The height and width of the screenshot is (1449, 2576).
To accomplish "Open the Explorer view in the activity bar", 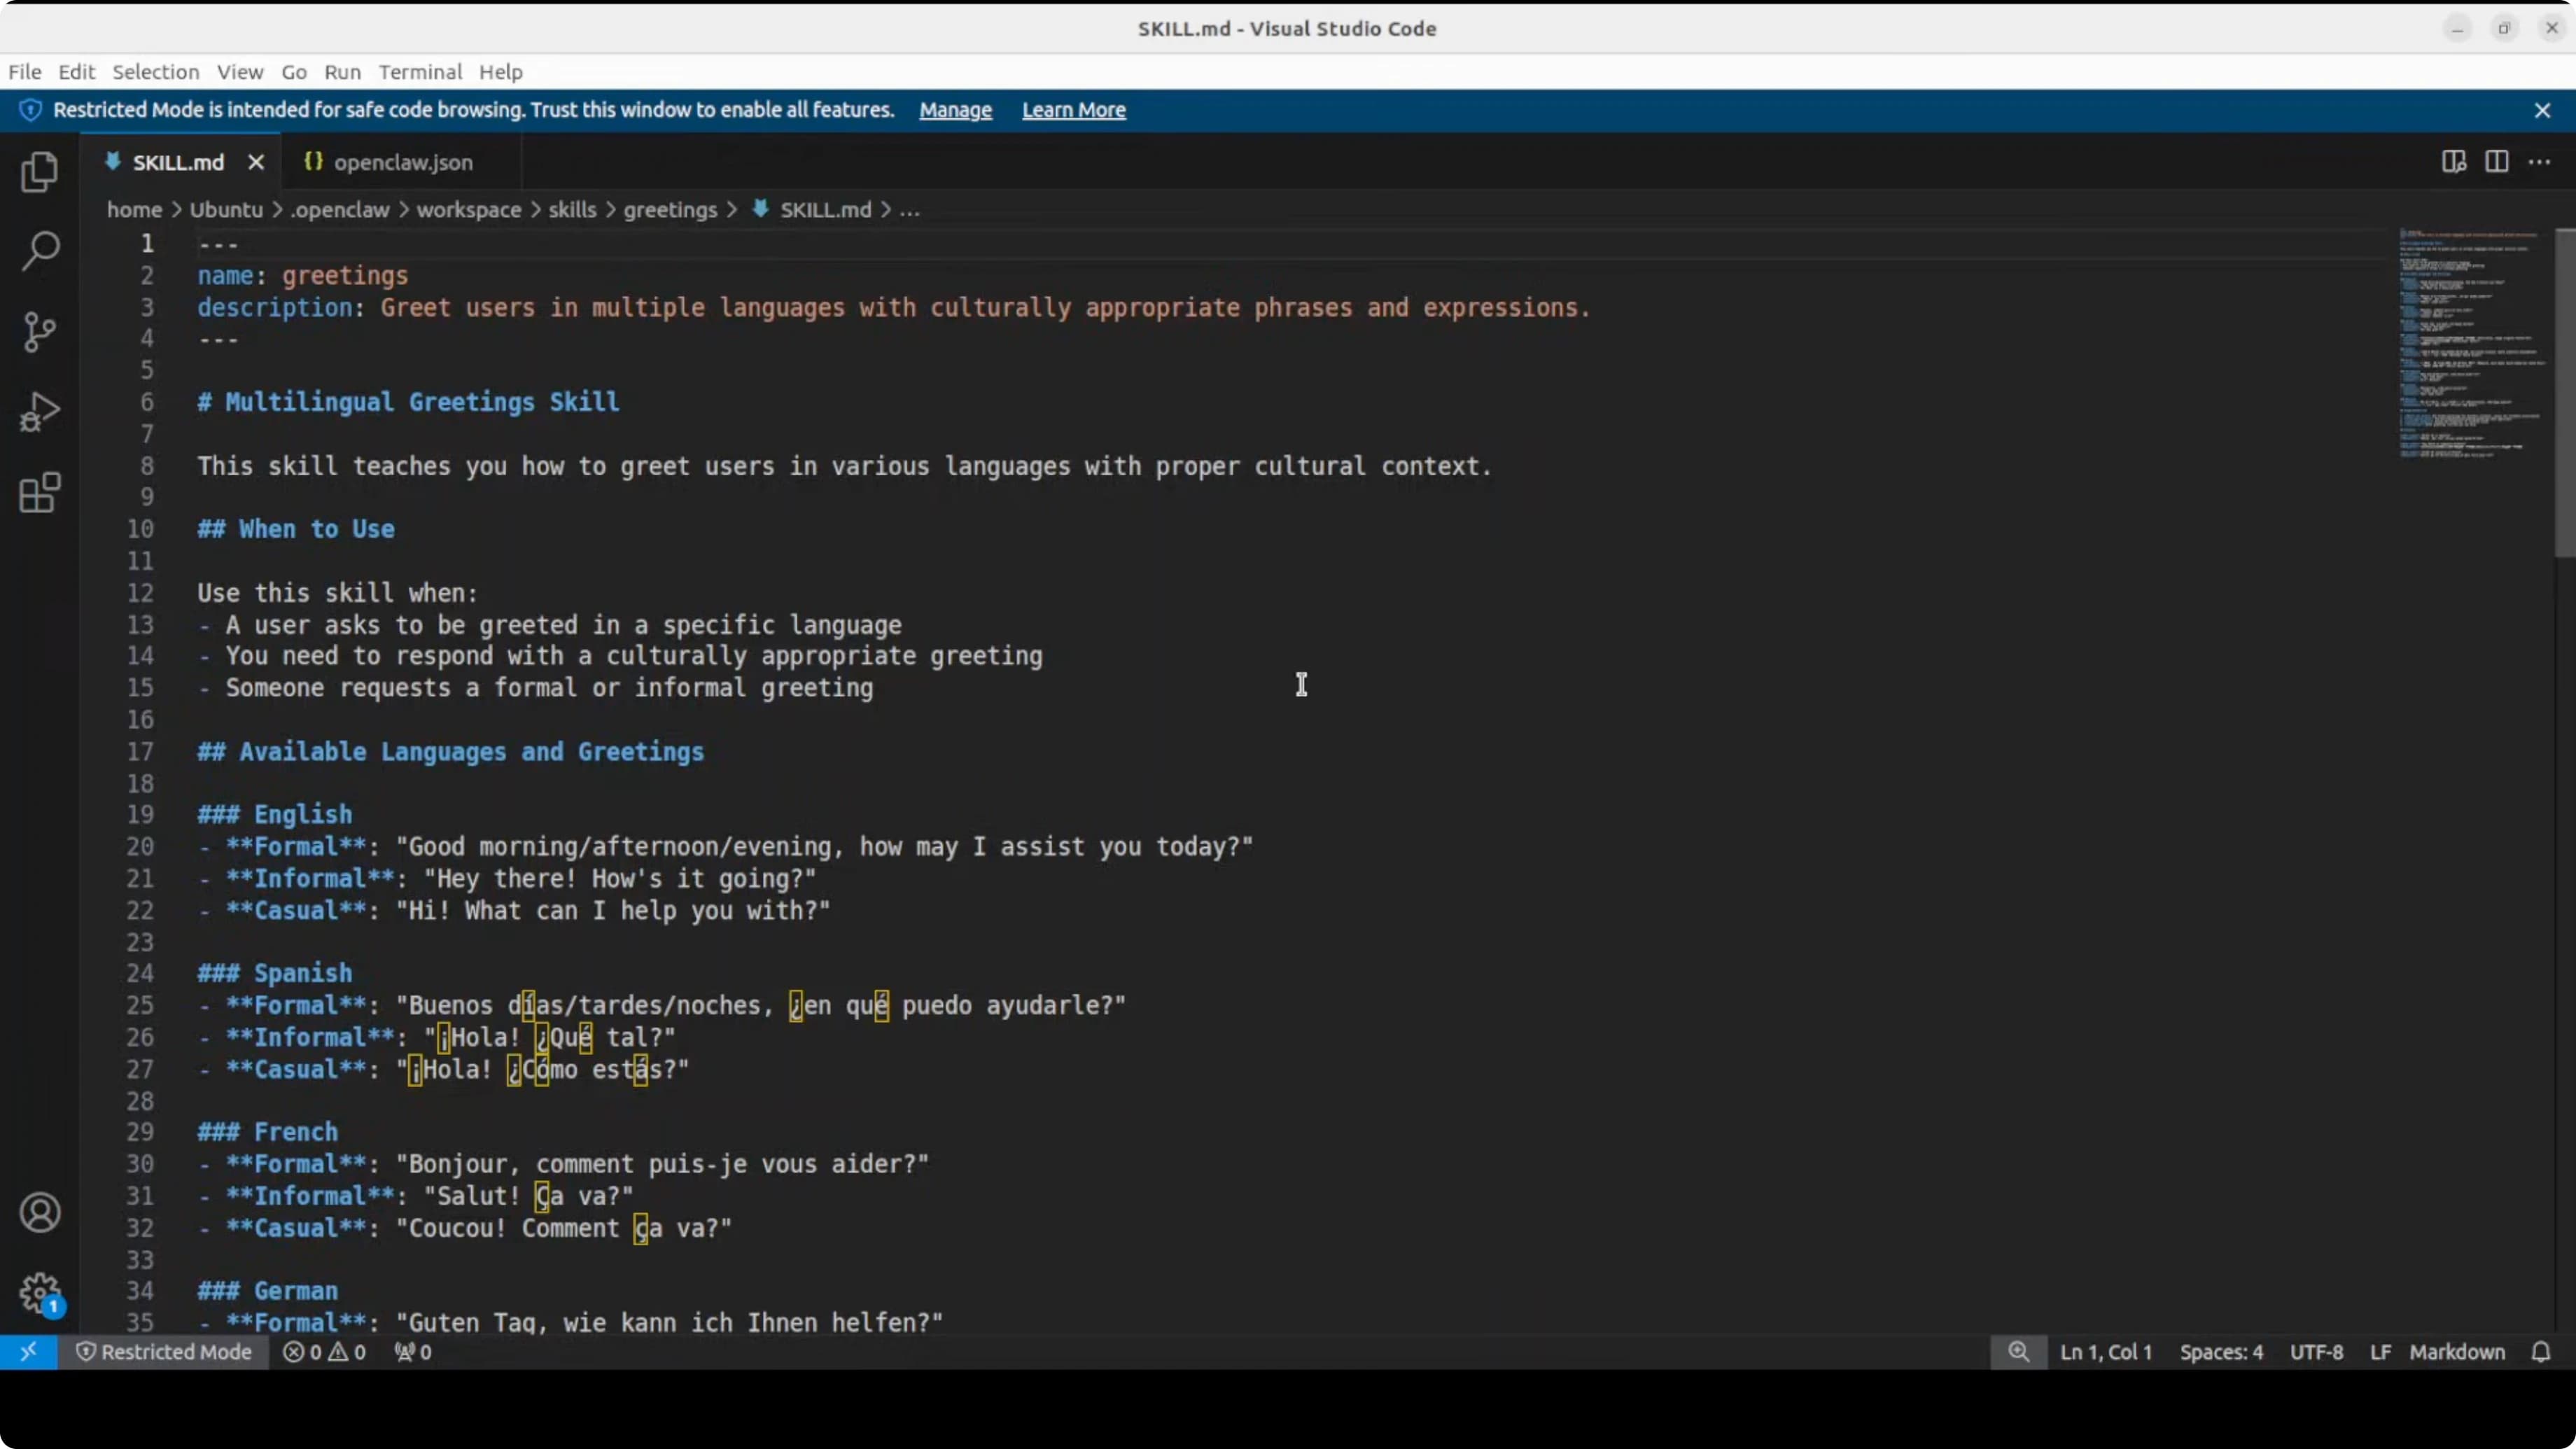I will click(x=38, y=172).
